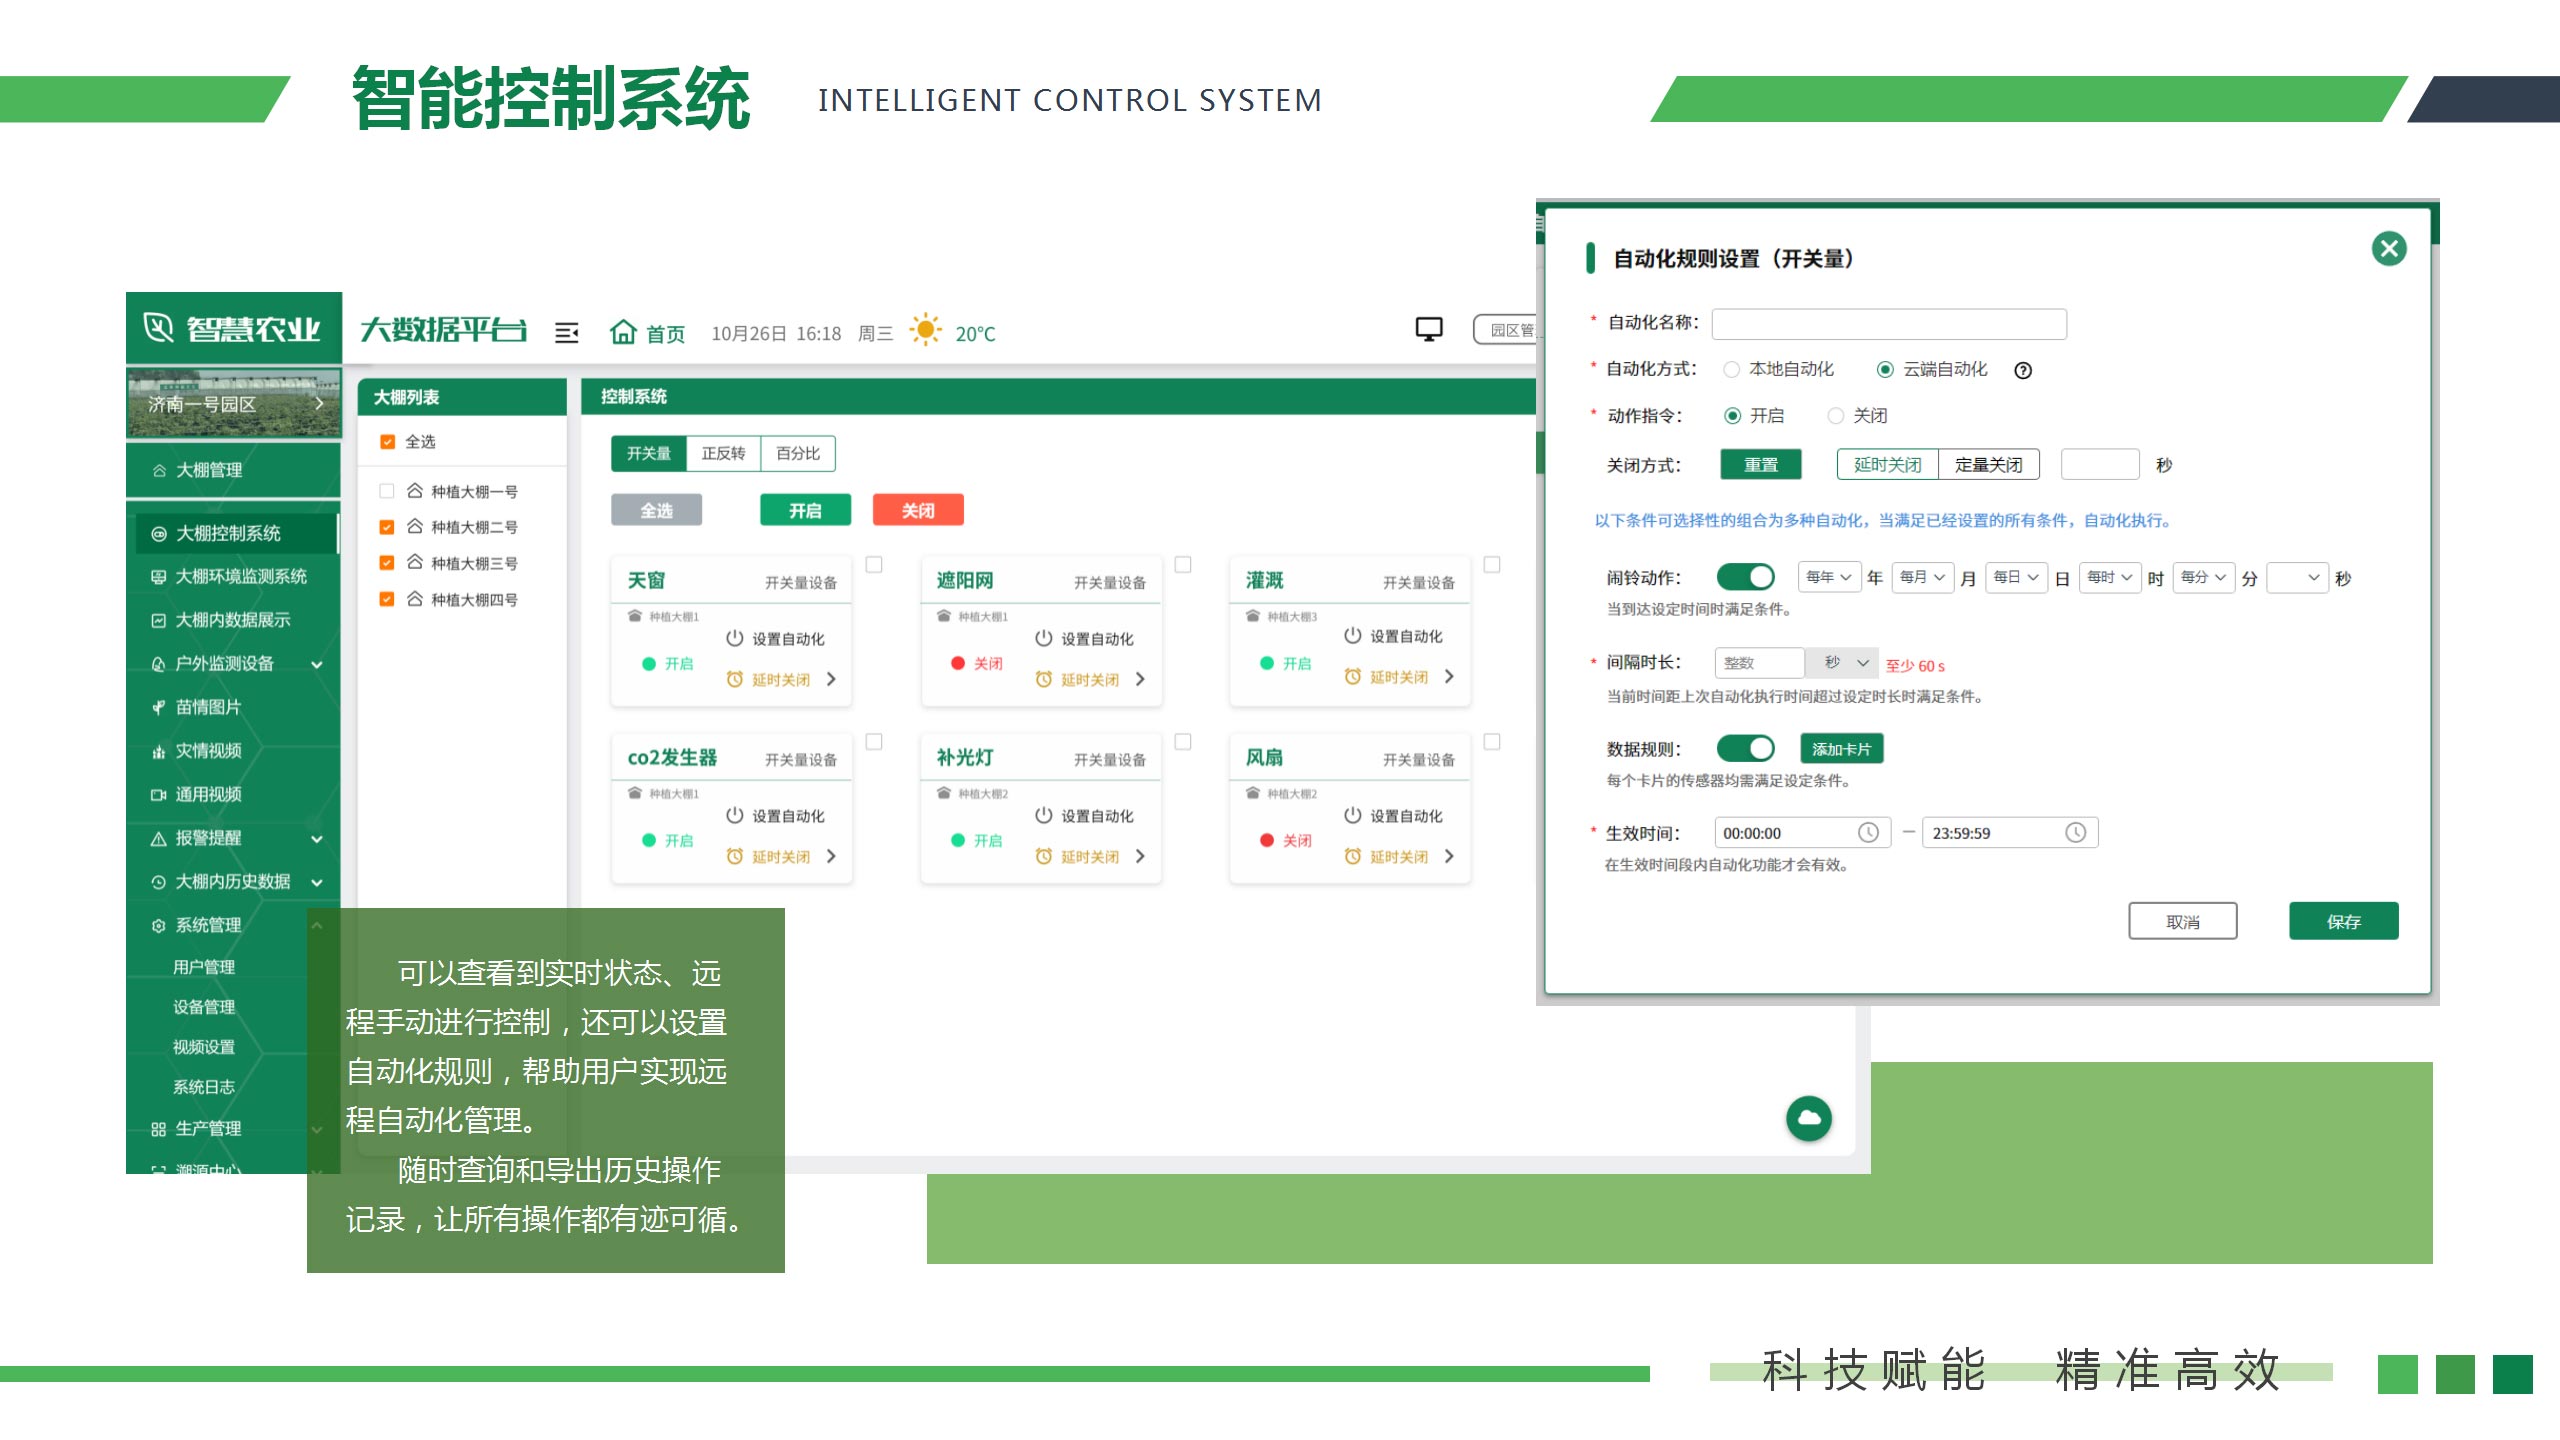2560x1440 pixels.
Task: Click the clock icon in 00:00:00 field
Action: 1868,833
